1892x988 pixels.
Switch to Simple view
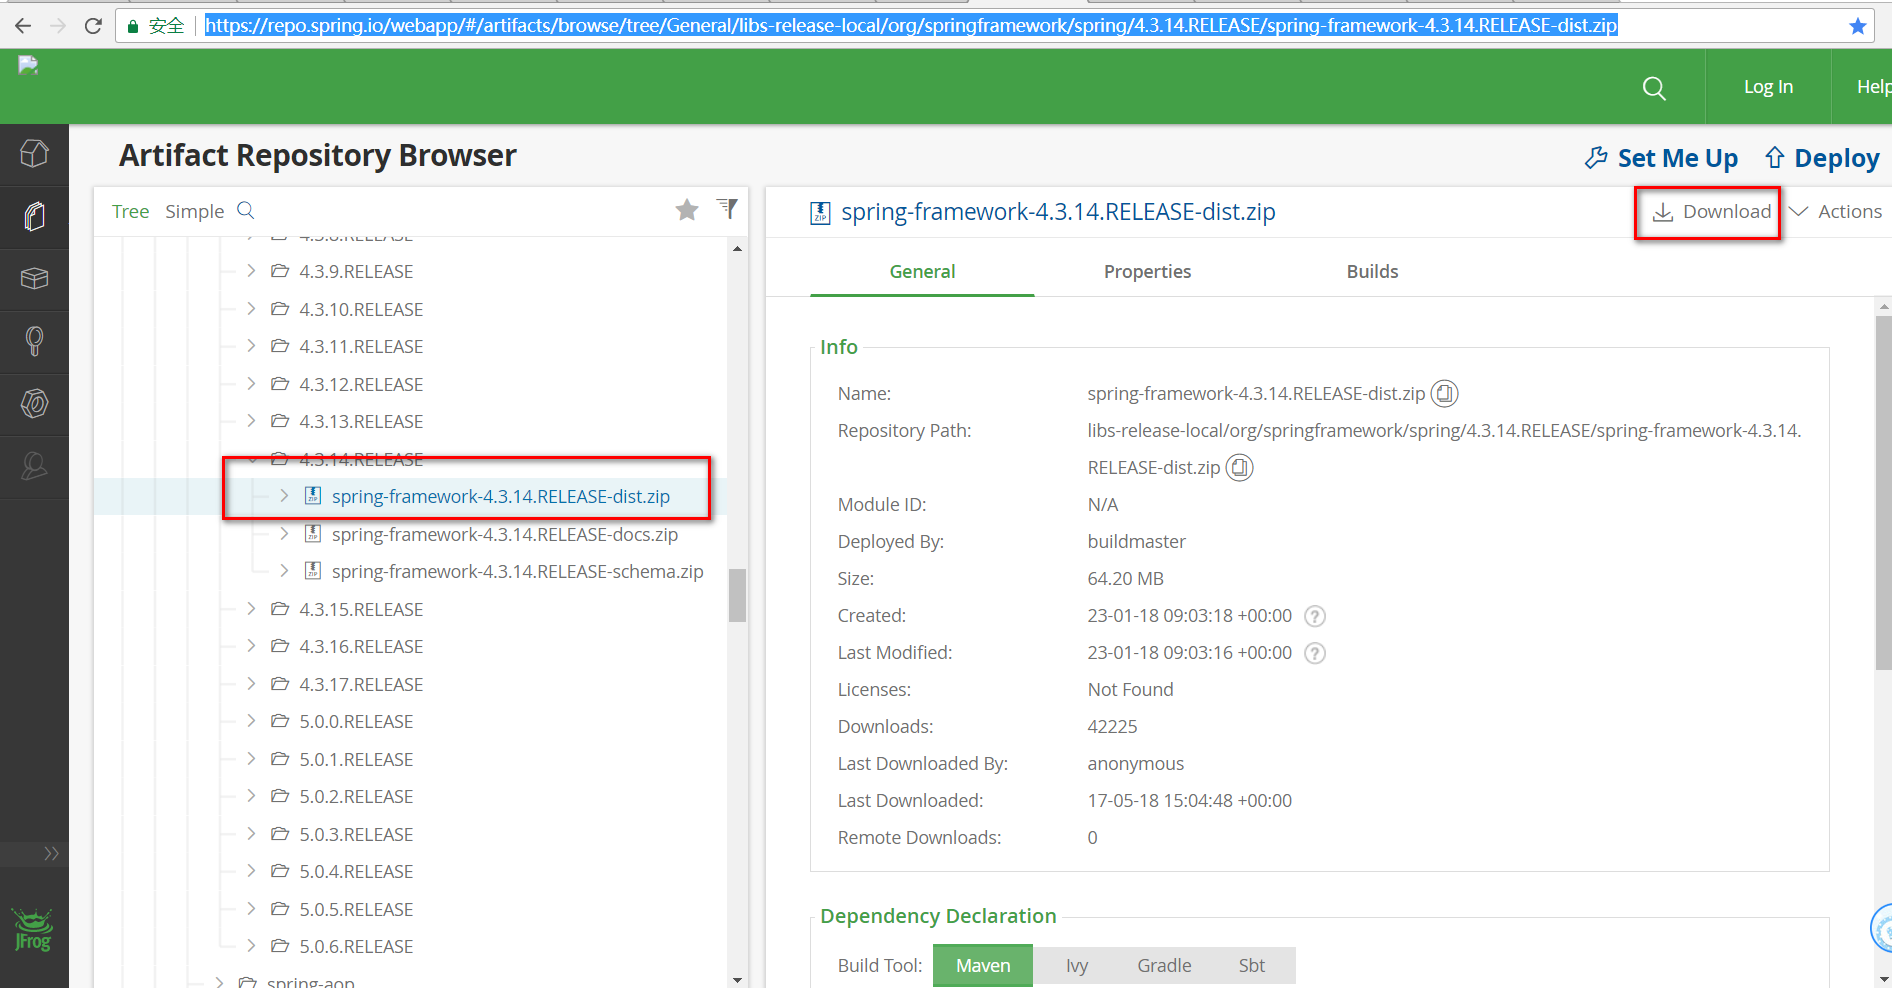194,211
